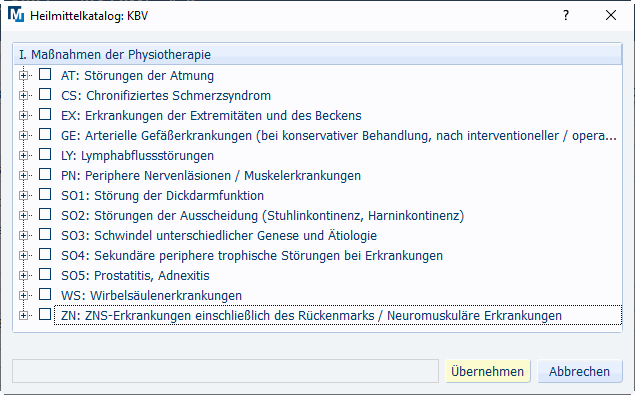Expand the EX: Erkrankungen der Extremitäten node

coord(23,115)
